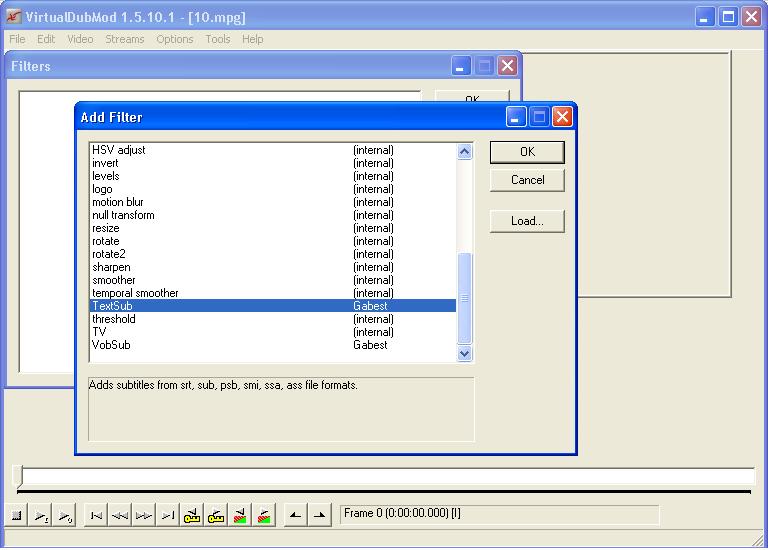Image resolution: width=768 pixels, height=550 pixels.
Task: Select the HSV adjust filter
Action: [x=273, y=150]
